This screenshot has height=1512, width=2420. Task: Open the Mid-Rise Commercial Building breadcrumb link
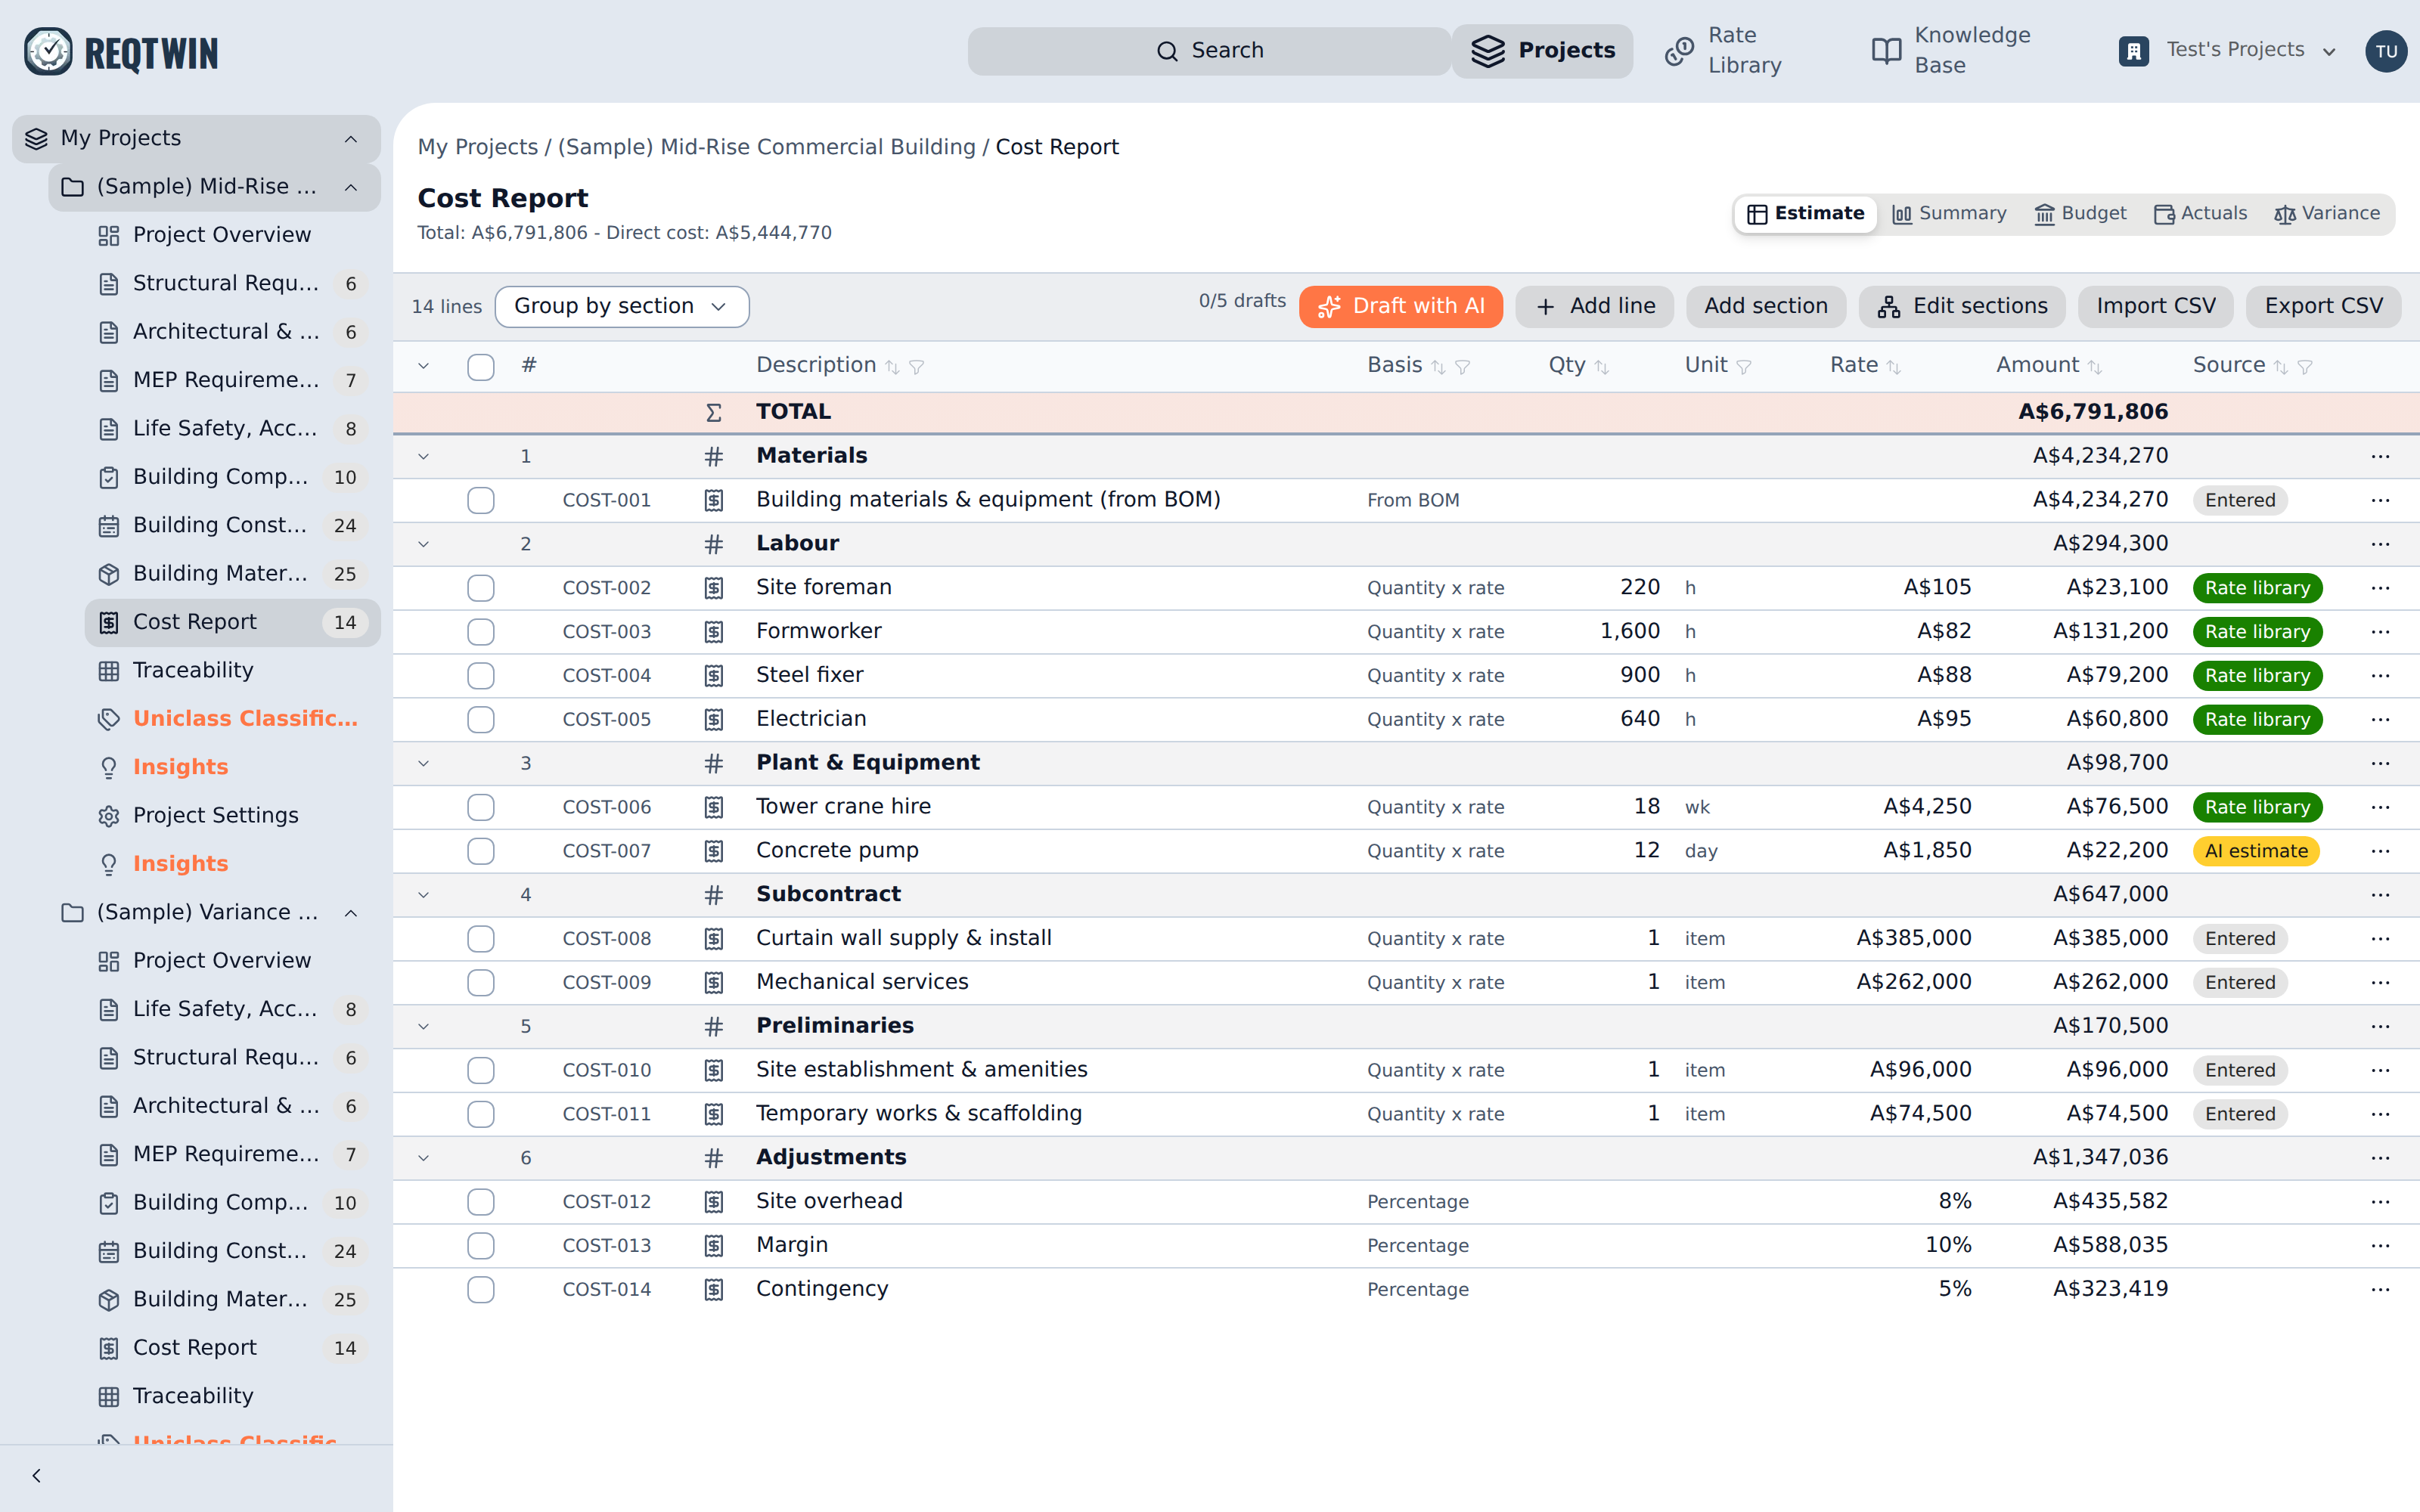pyautogui.click(x=766, y=147)
